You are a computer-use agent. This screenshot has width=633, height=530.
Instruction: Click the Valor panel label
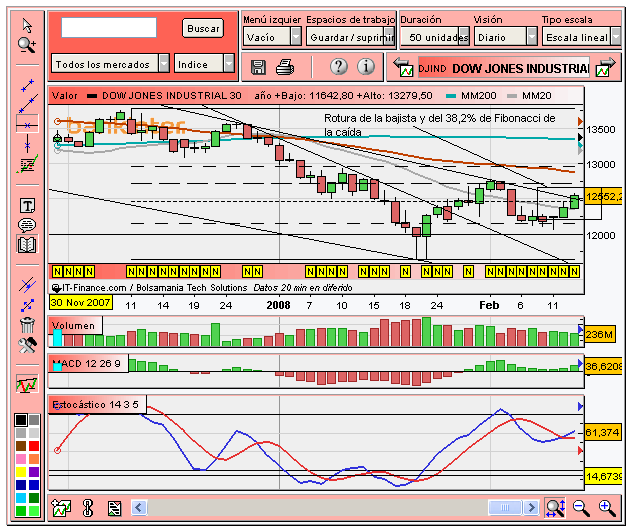click(64, 96)
